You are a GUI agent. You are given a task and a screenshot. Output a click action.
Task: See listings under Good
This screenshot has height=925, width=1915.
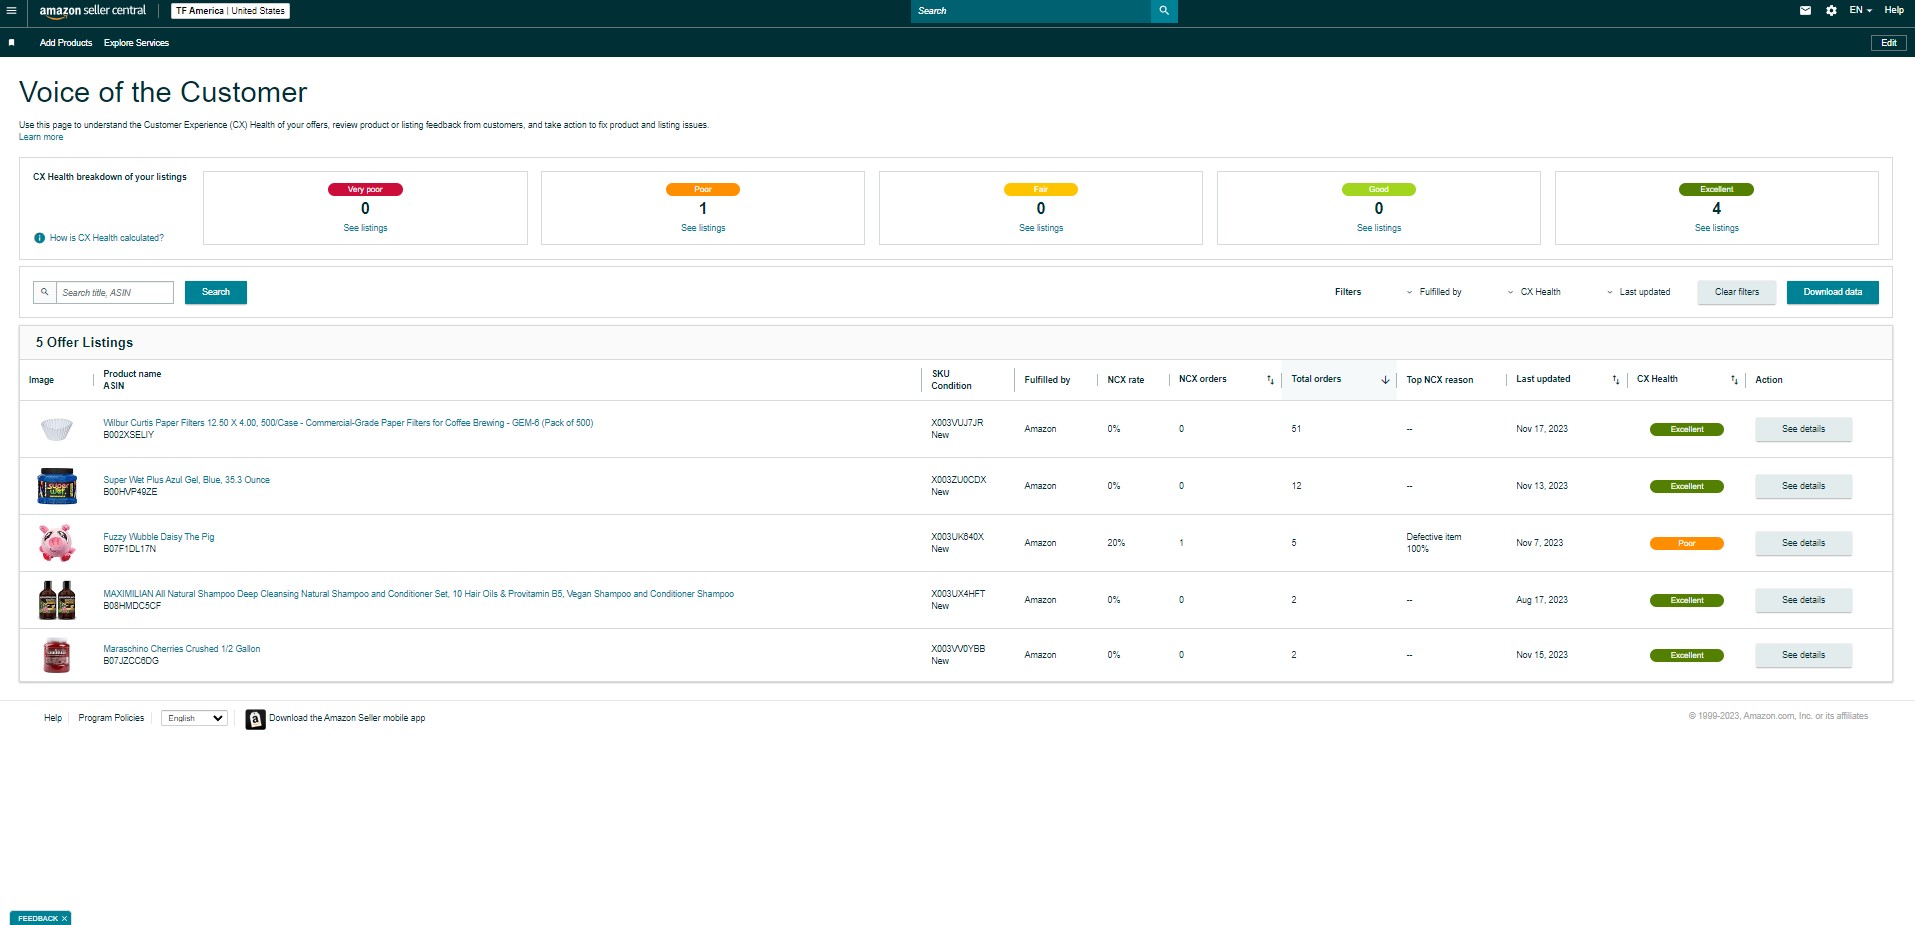point(1379,228)
